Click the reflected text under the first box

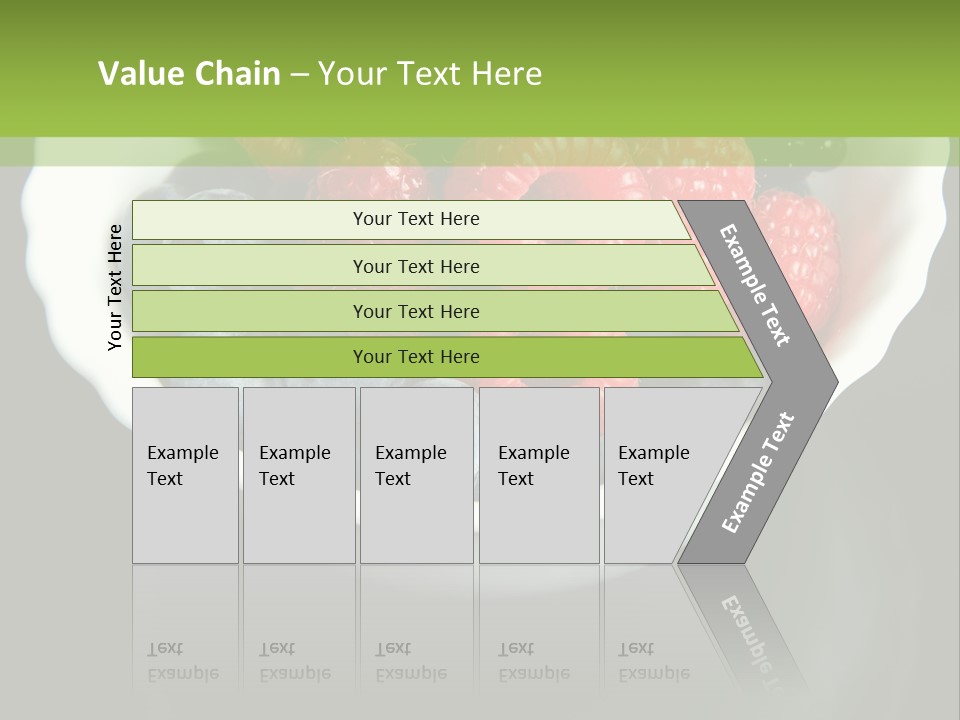point(182,661)
